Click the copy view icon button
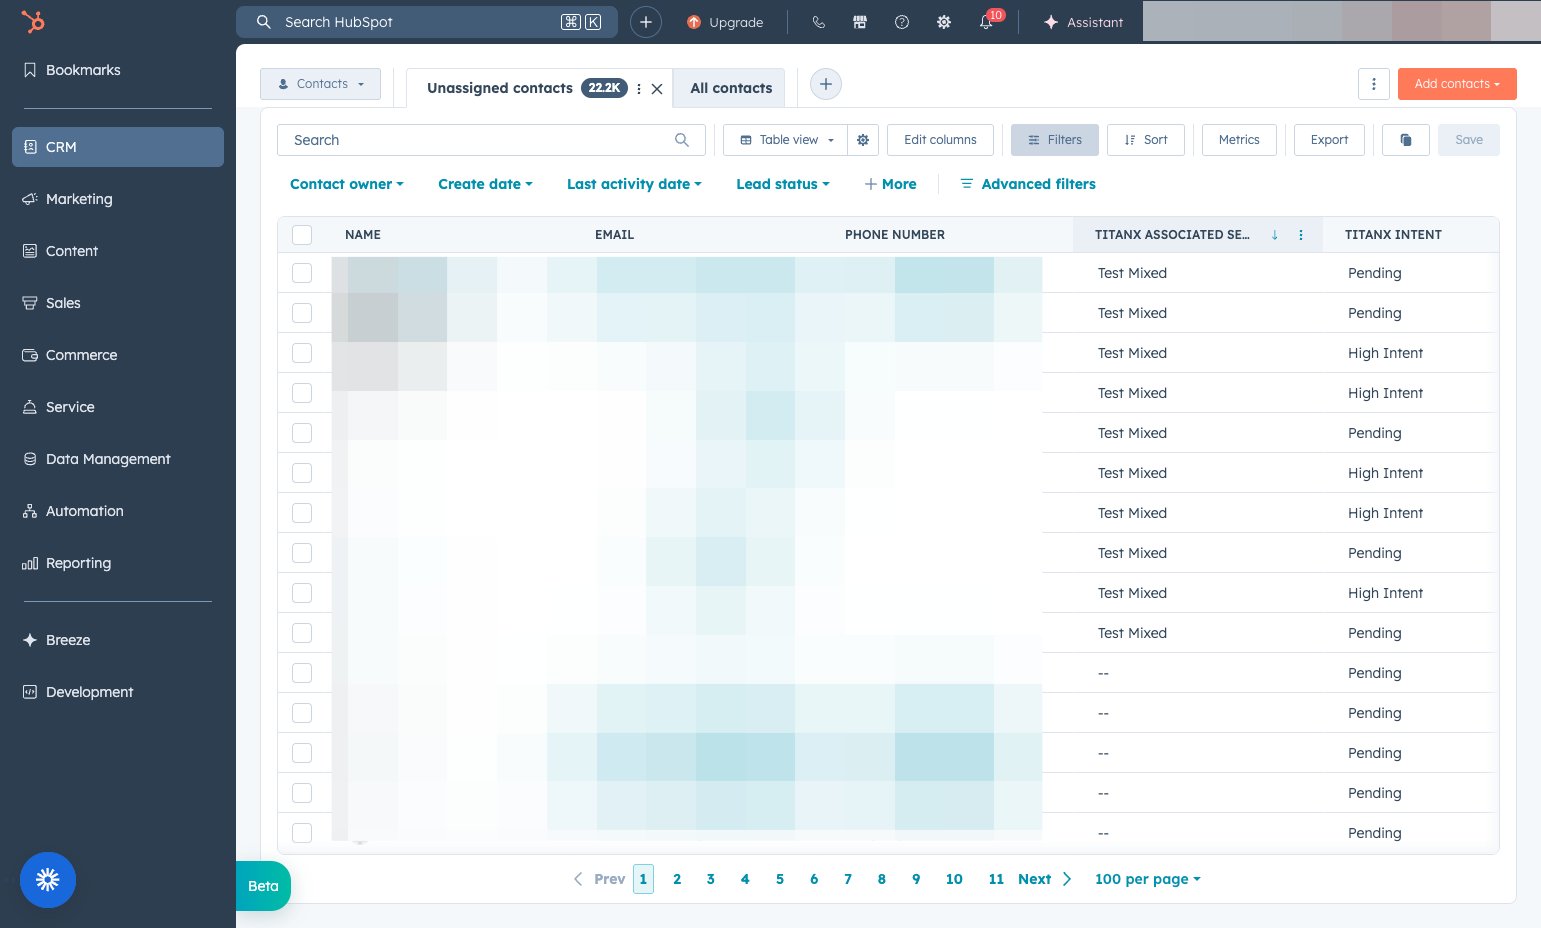The height and width of the screenshot is (928, 1541). (1406, 140)
